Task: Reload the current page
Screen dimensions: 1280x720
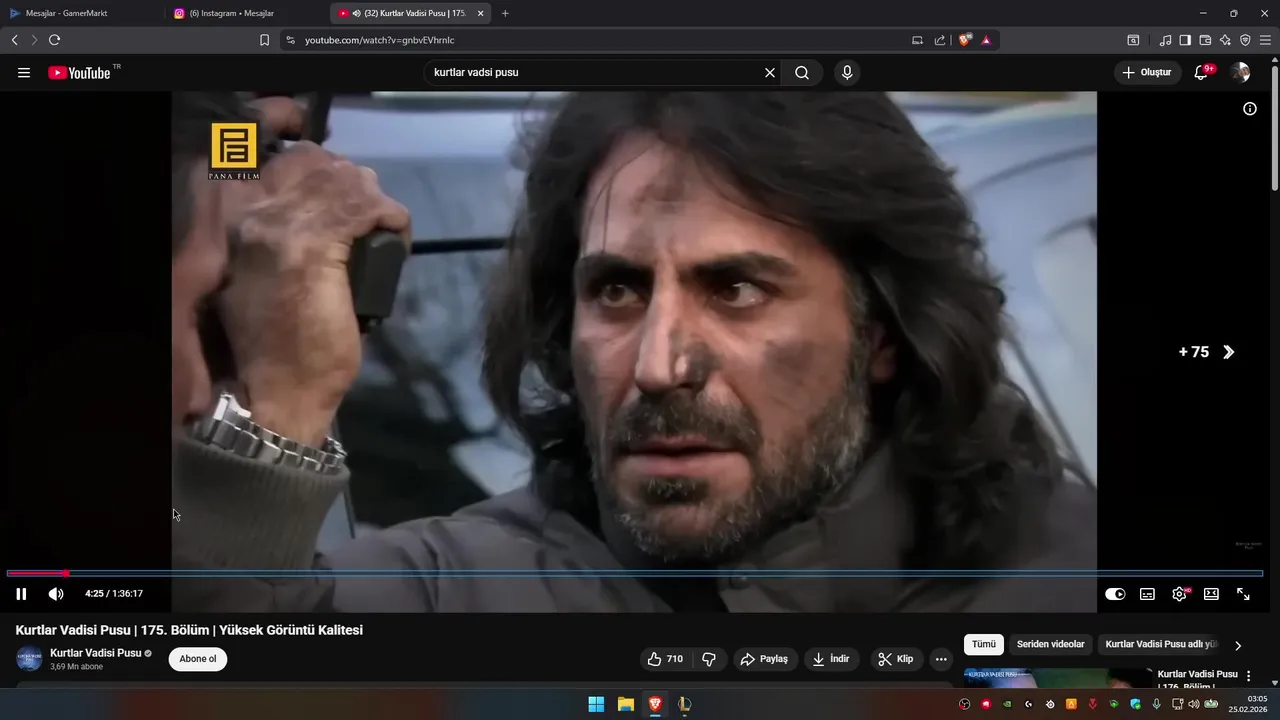Action: (x=54, y=40)
